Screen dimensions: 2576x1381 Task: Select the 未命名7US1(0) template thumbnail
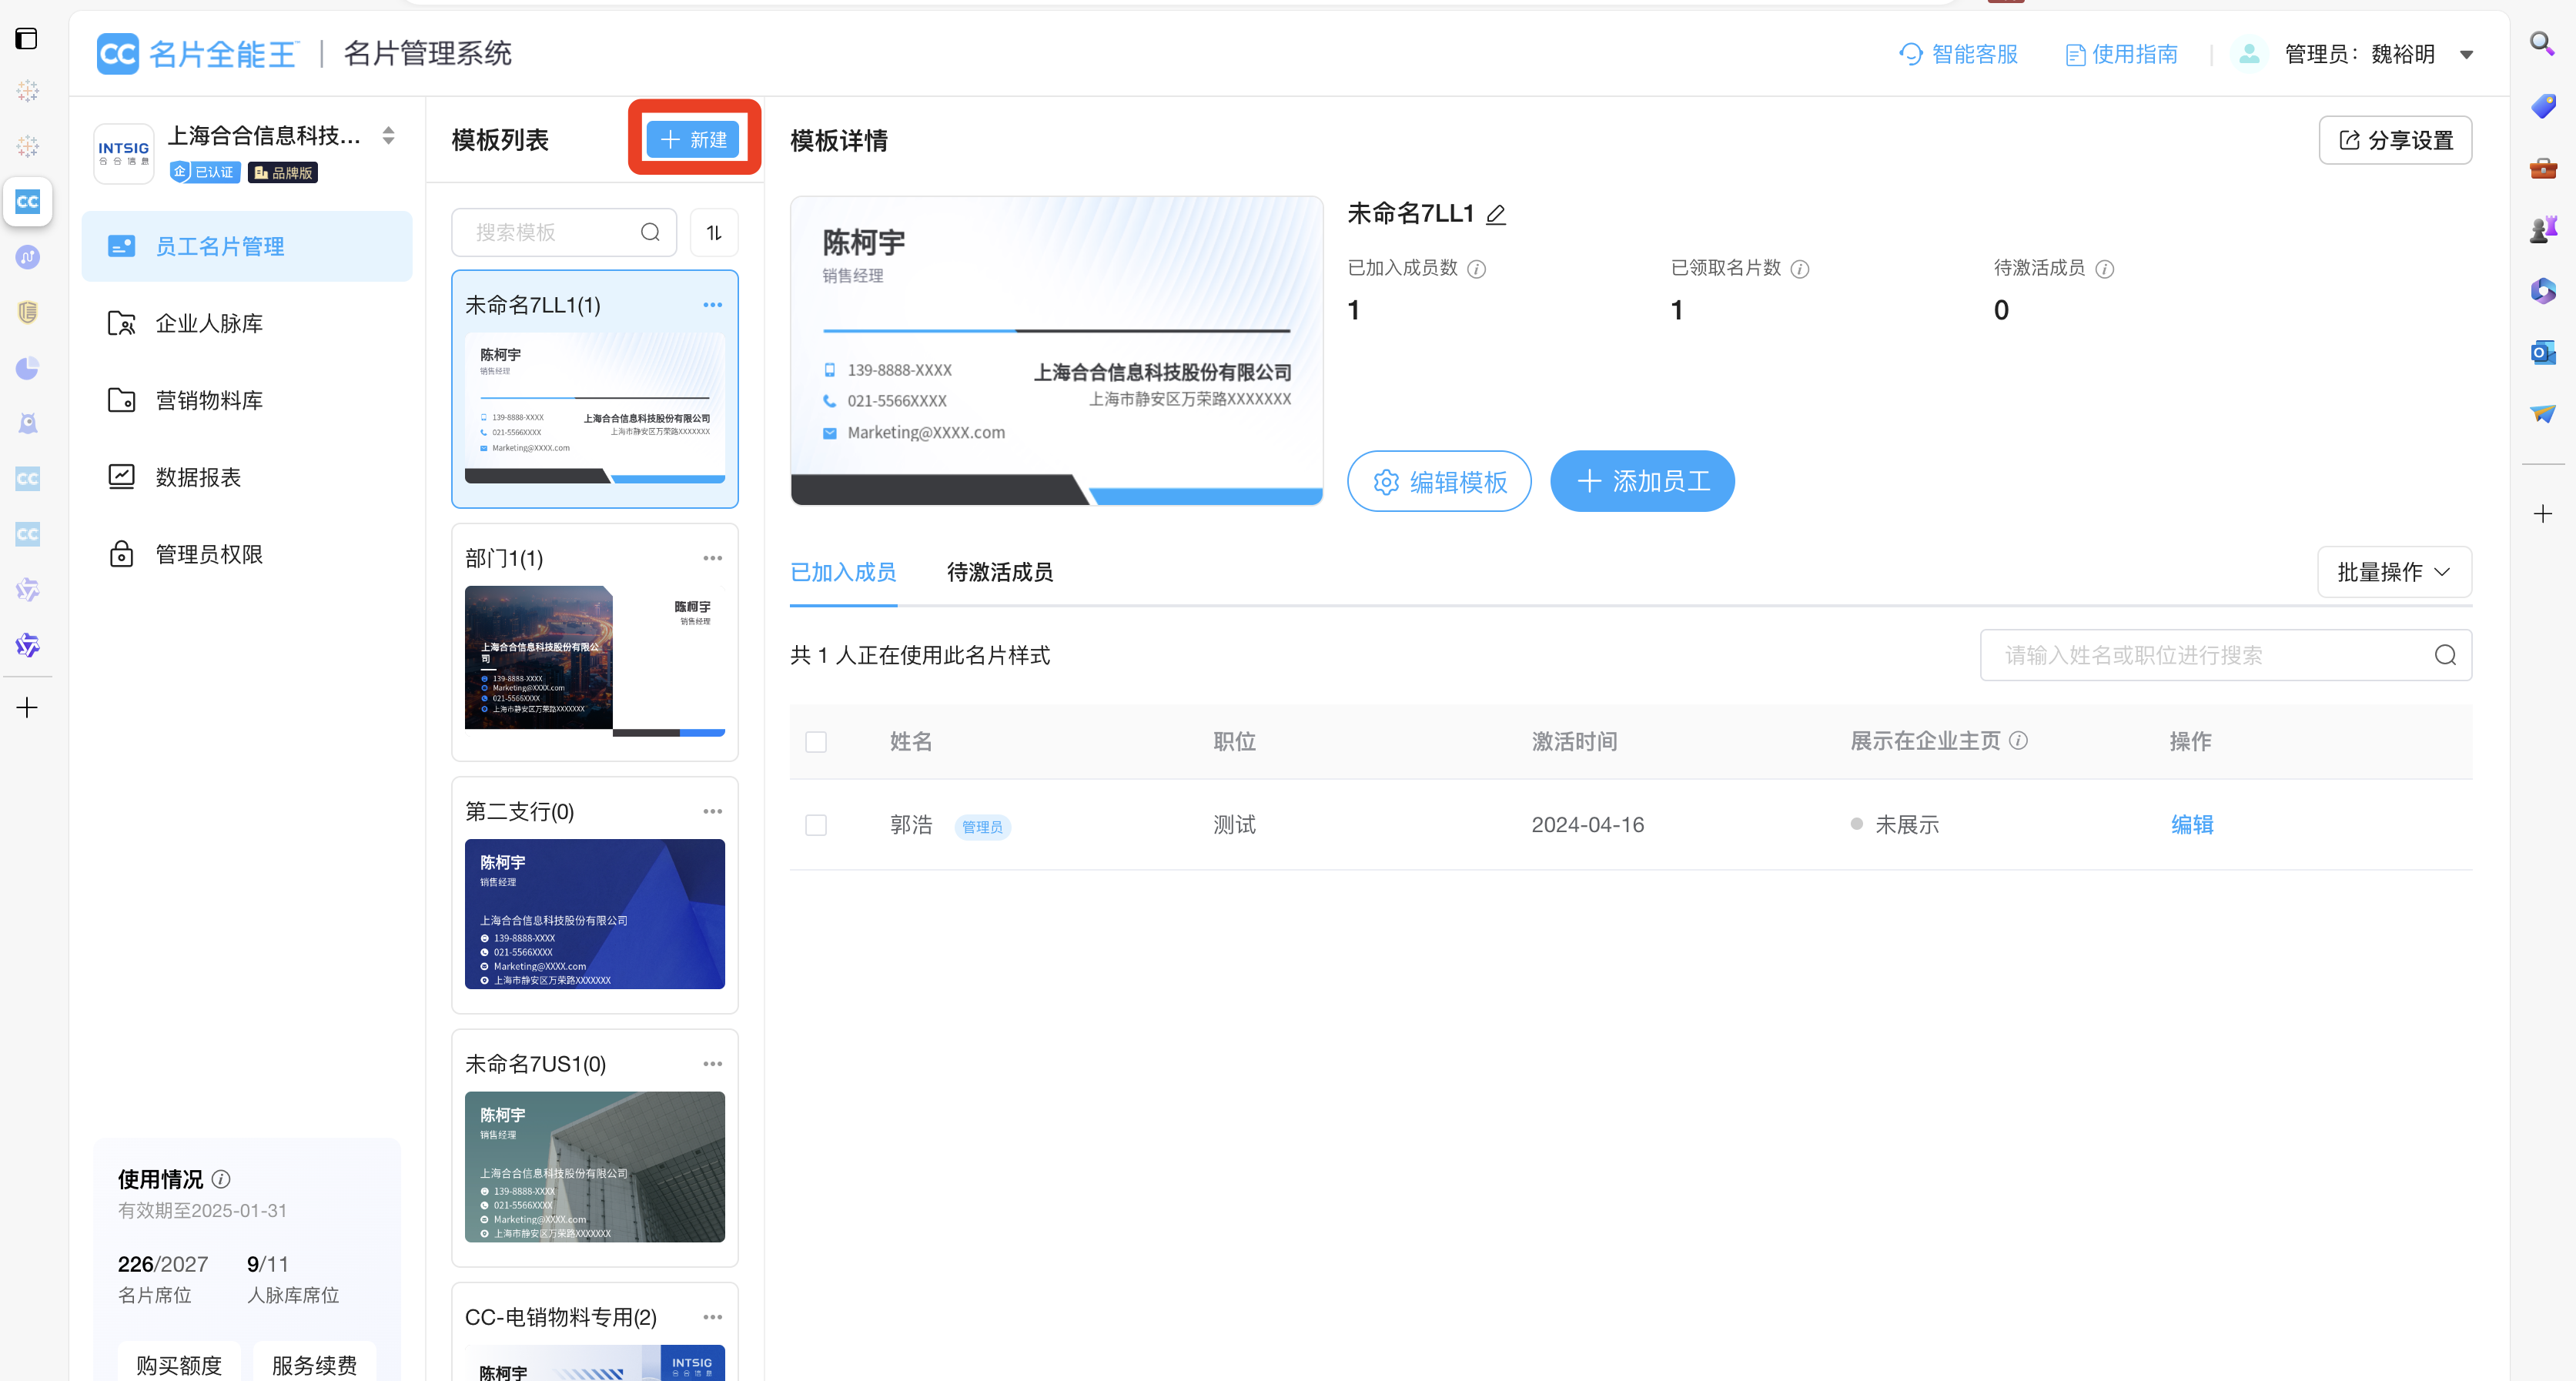pos(595,1167)
